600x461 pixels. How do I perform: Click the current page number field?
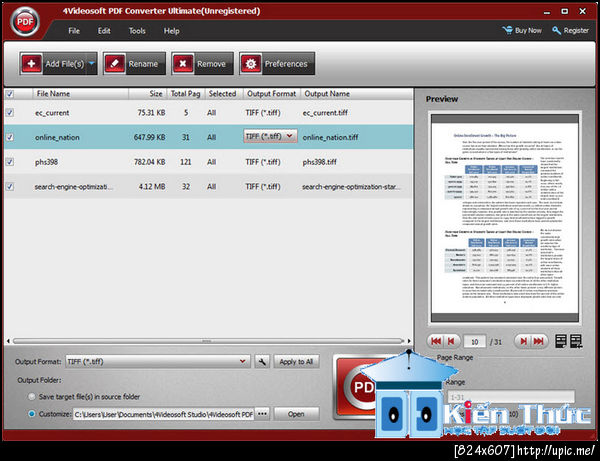474,342
